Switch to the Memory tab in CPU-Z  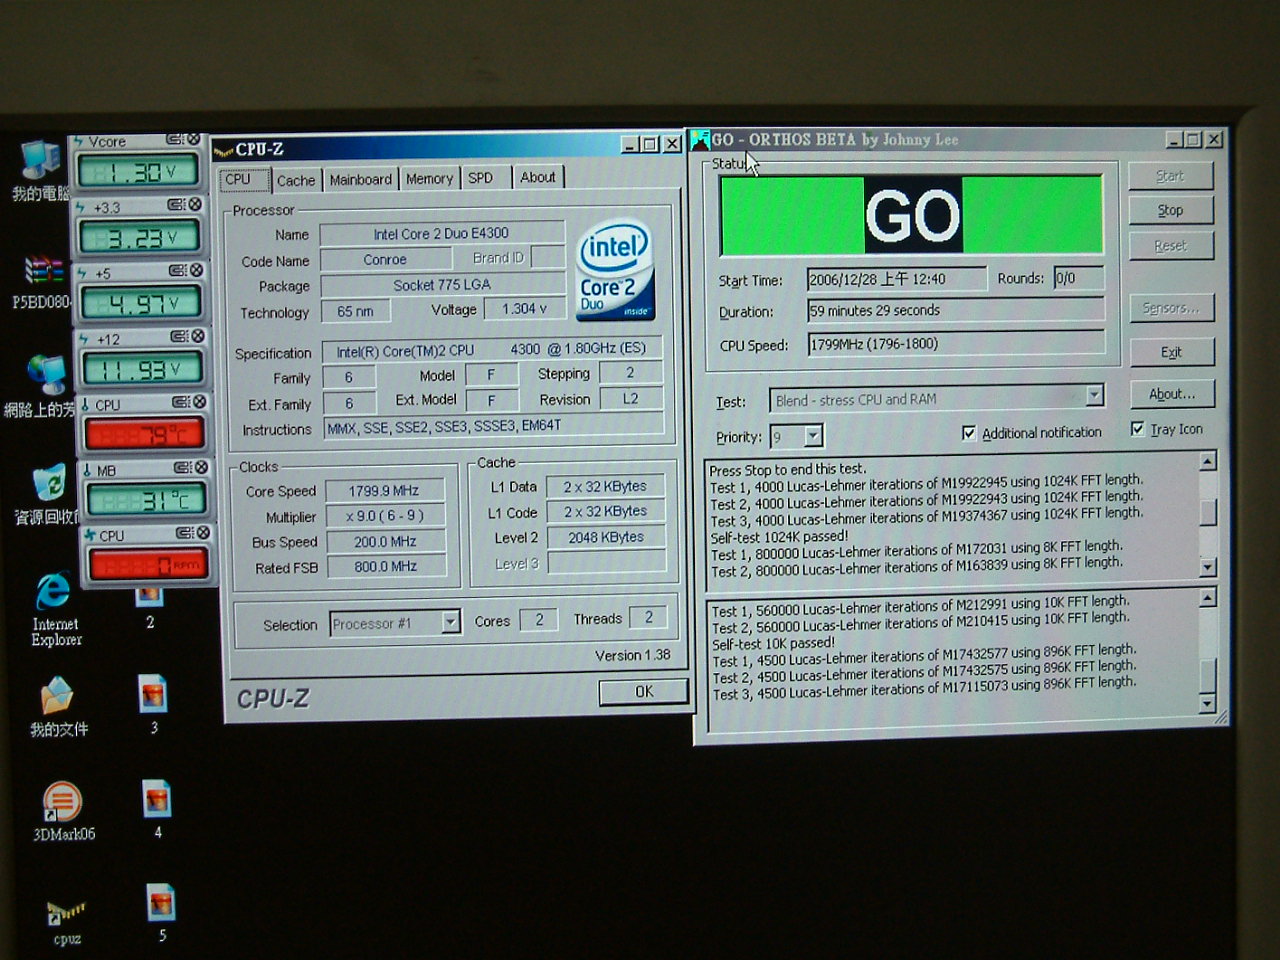pyautogui.click(x=429, y=179)
